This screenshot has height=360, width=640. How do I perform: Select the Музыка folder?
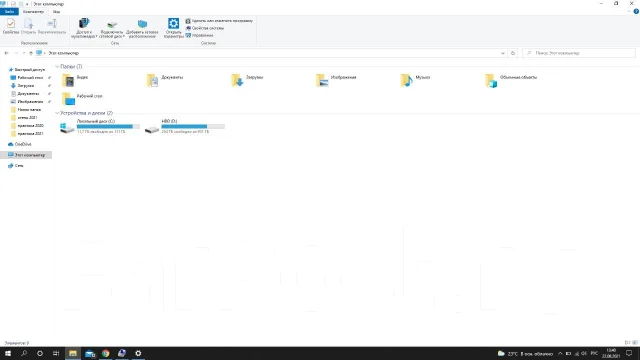415,80
